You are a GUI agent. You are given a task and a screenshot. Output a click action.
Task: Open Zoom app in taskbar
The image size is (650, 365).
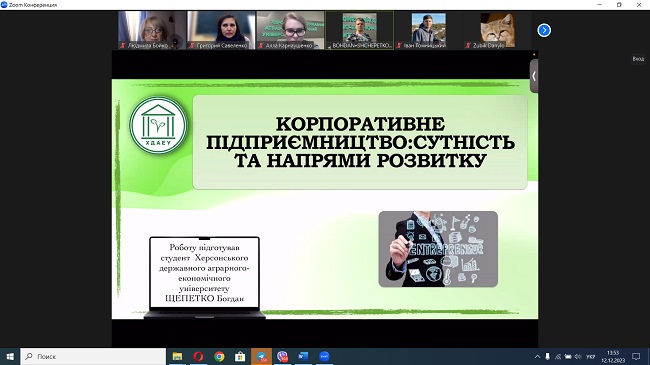click(324, 356)
